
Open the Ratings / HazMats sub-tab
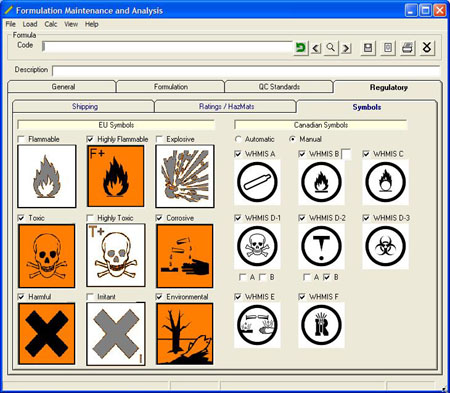pos(226,107)
